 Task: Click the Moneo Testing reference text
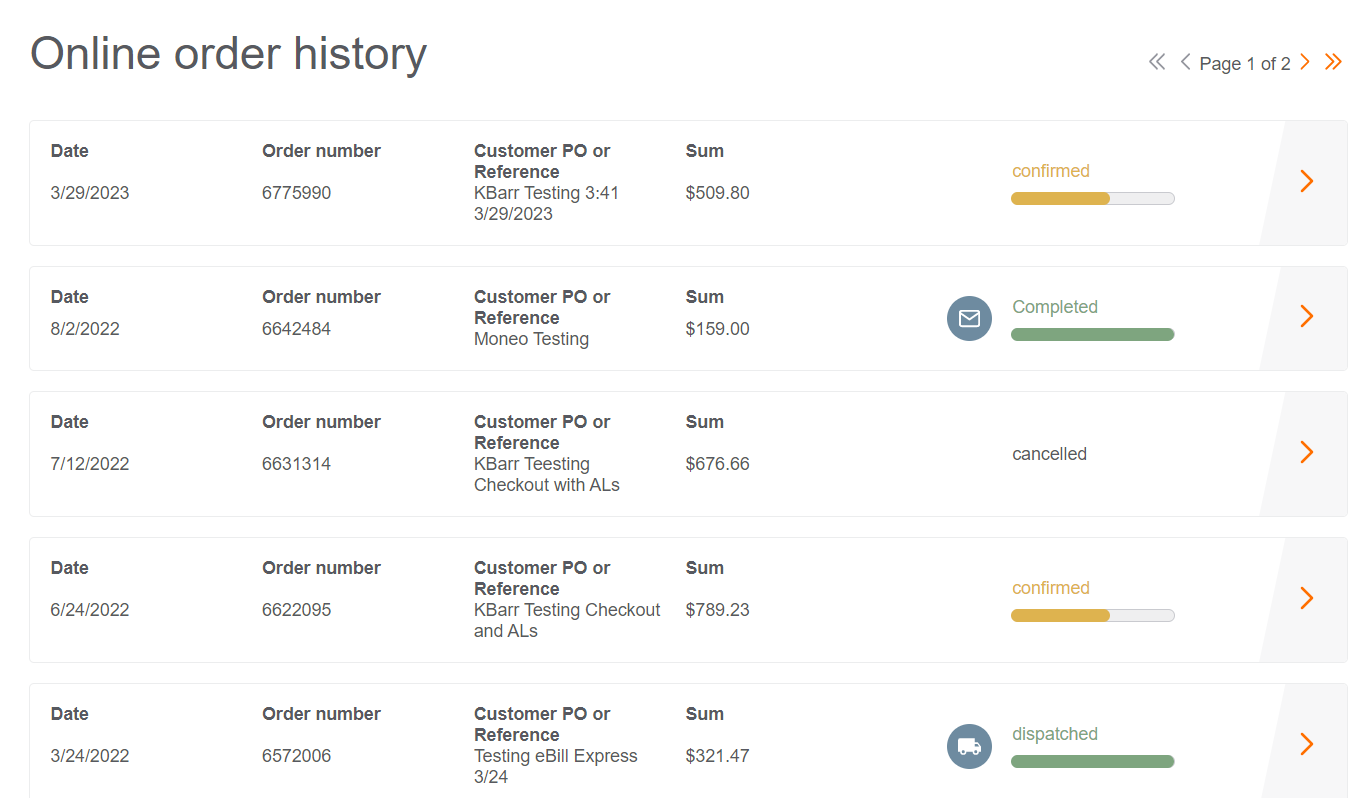[531, 339]
